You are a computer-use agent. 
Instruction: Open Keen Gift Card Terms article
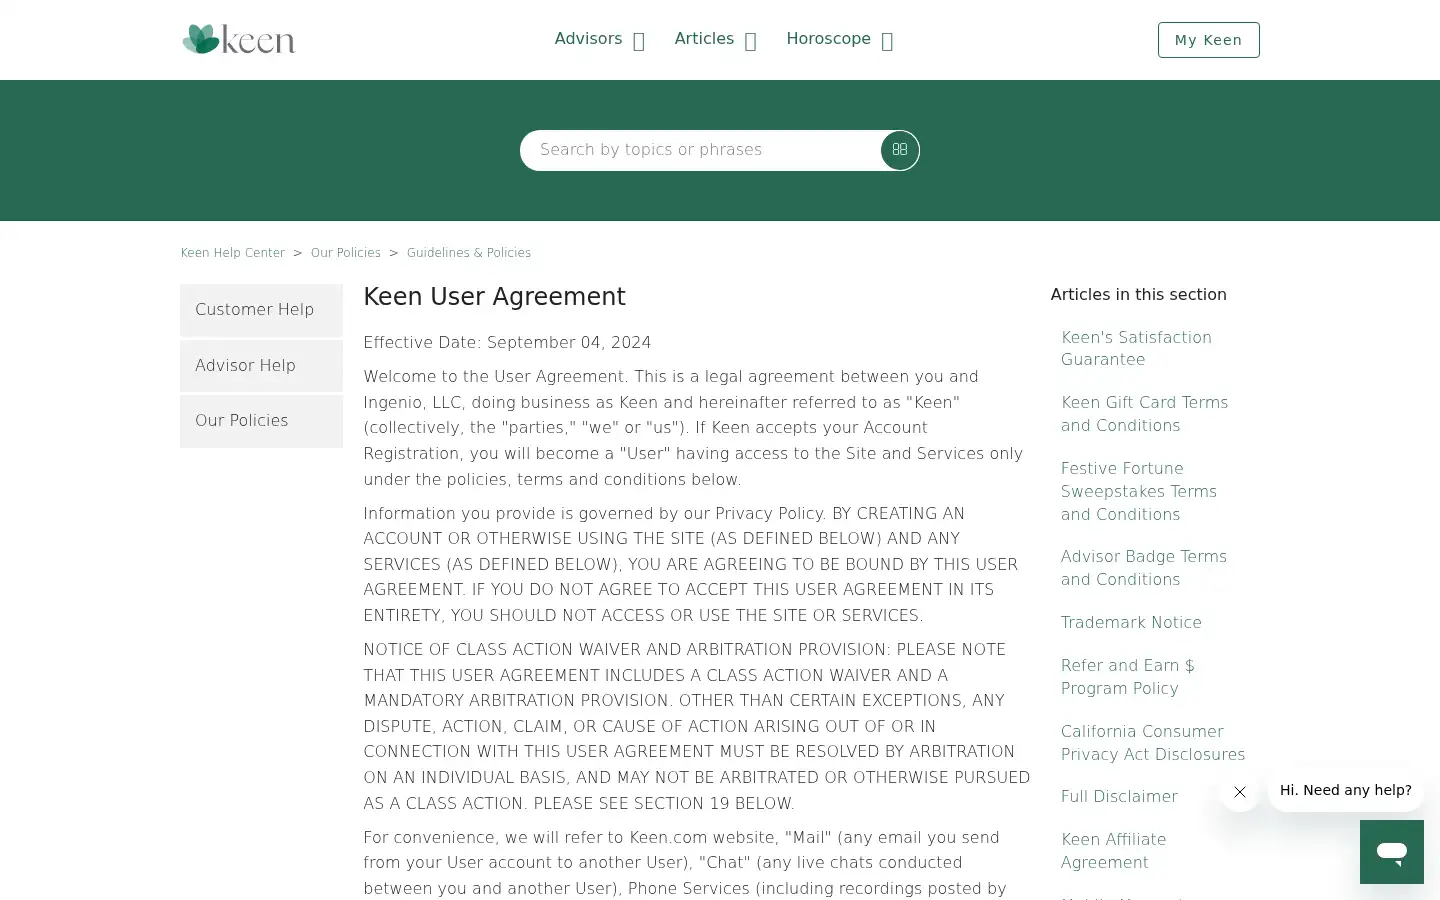coord(1144,414)
